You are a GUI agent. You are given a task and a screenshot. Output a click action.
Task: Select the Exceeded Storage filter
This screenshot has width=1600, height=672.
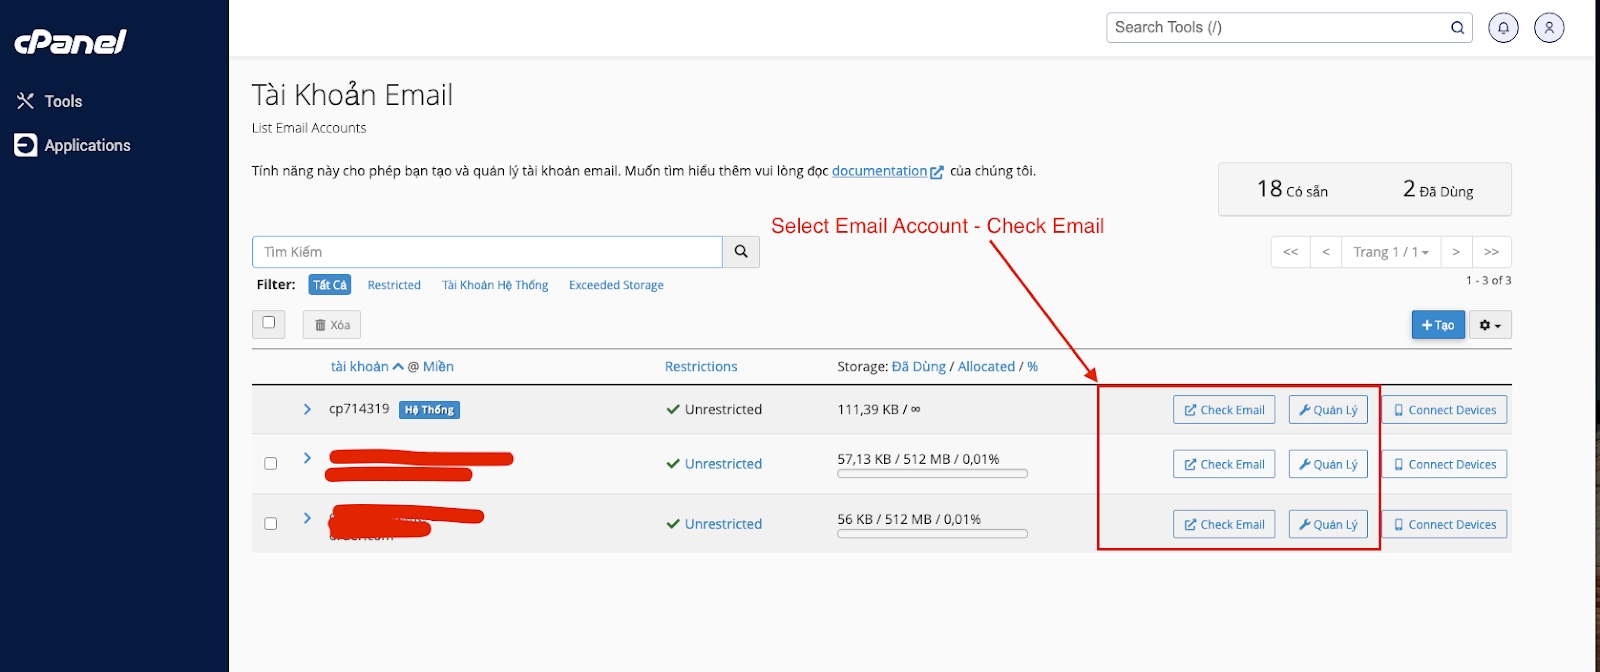pos(616,285)
